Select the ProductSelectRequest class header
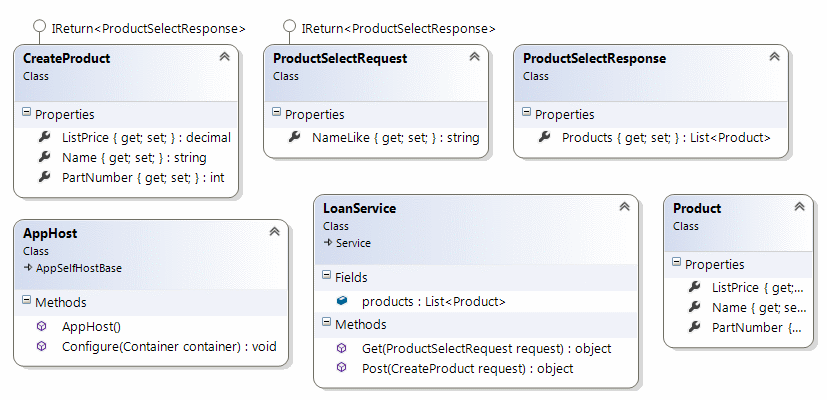Viewport: 827px width, 400px height. [340, 59]
